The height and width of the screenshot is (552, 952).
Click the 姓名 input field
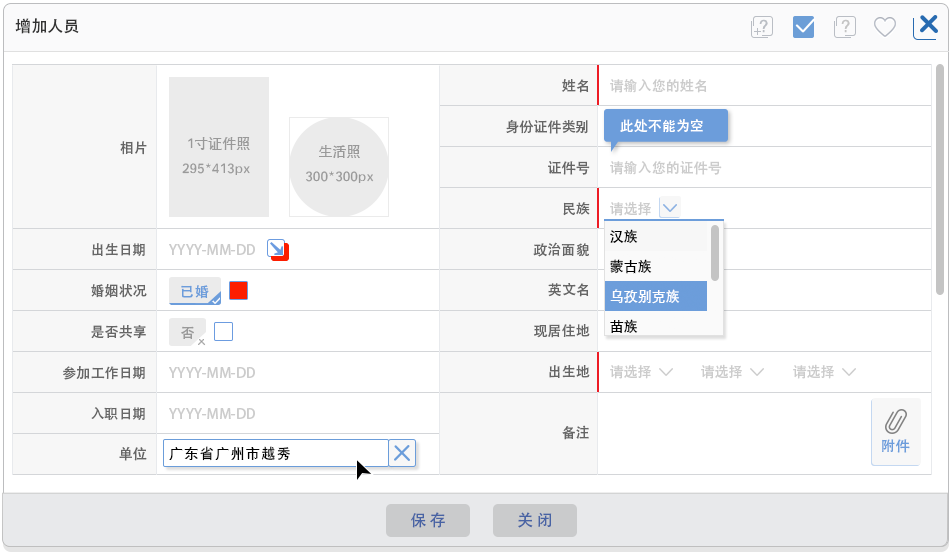click(765, 86)
